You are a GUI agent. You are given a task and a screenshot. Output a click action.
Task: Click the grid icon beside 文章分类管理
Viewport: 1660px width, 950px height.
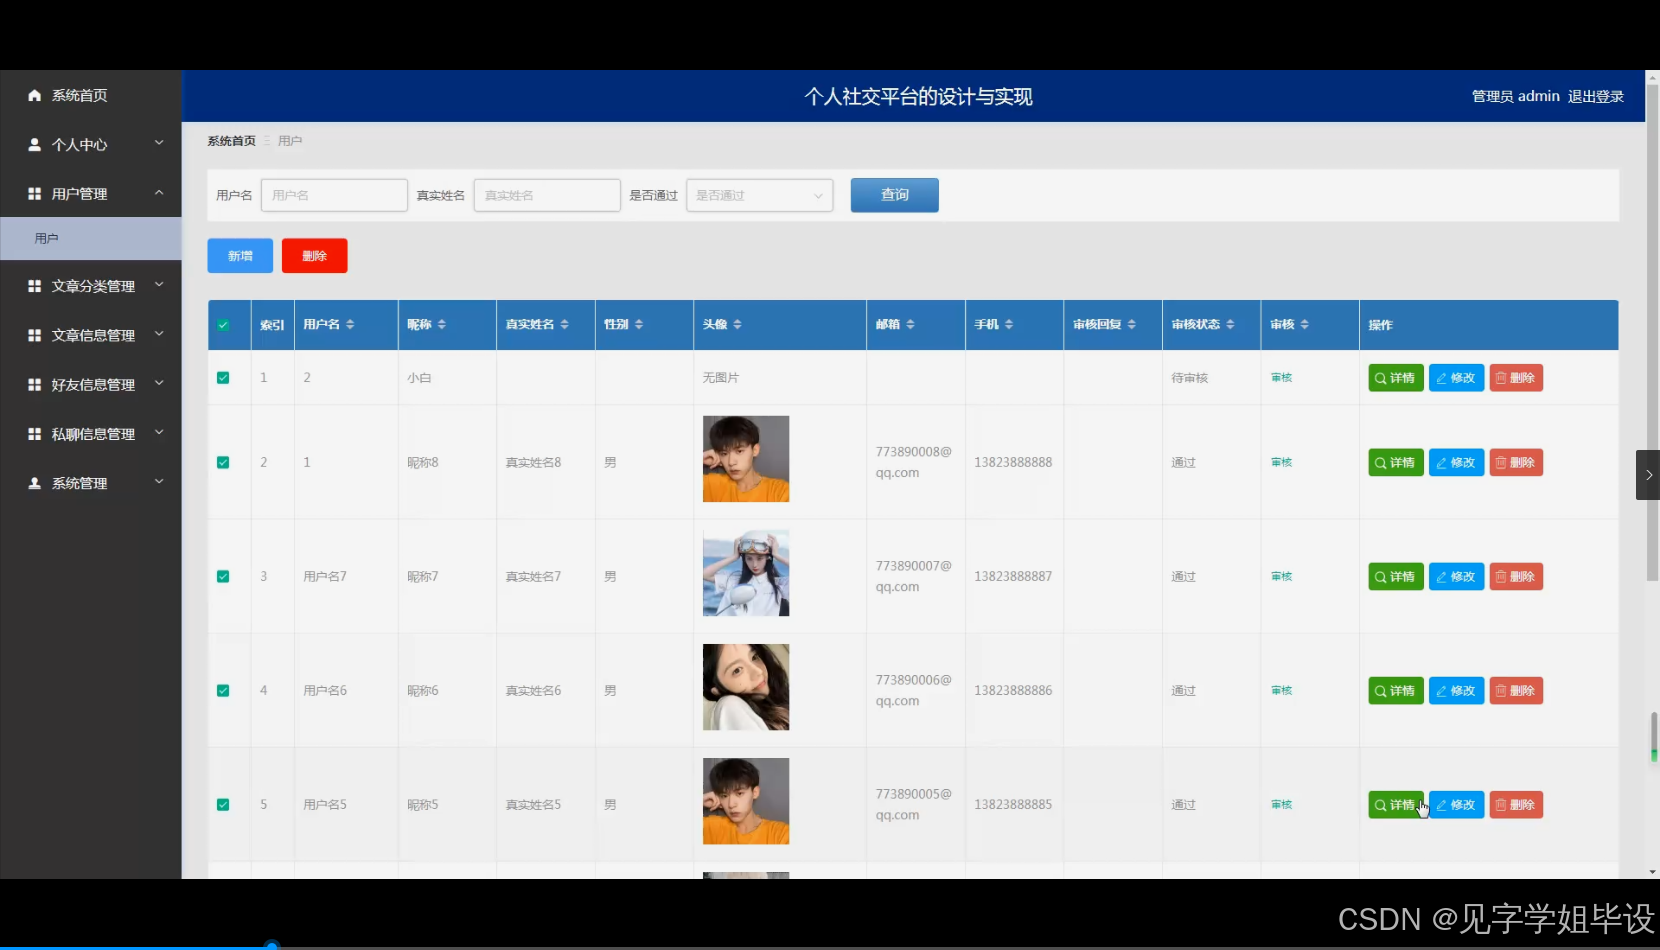[x=34, y=286]
